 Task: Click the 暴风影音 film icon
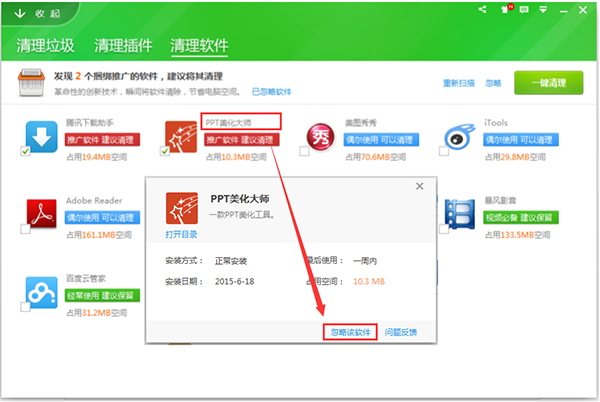pyautogui.click(x=459, y=212)
